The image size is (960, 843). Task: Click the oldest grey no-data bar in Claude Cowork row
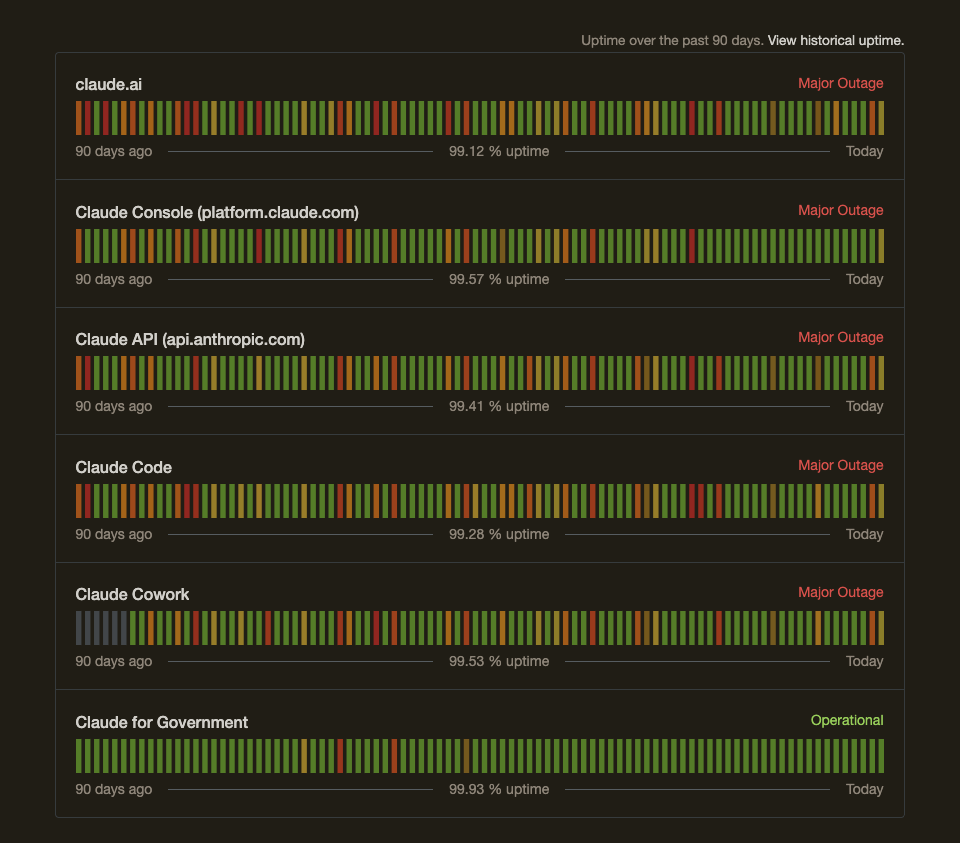78,628
